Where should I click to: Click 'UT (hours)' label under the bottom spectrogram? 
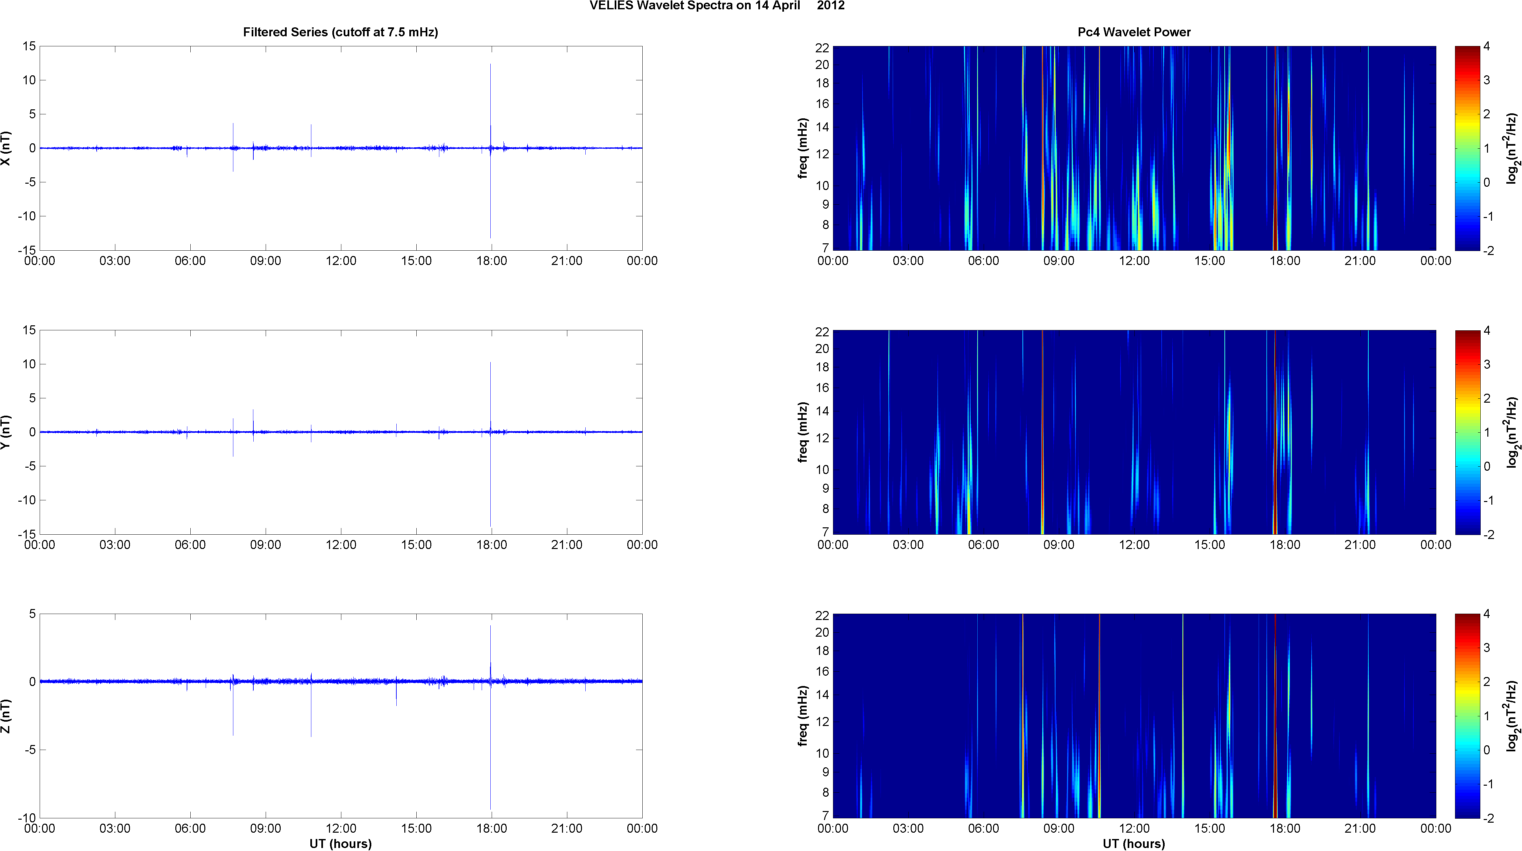coord(1133,843)
